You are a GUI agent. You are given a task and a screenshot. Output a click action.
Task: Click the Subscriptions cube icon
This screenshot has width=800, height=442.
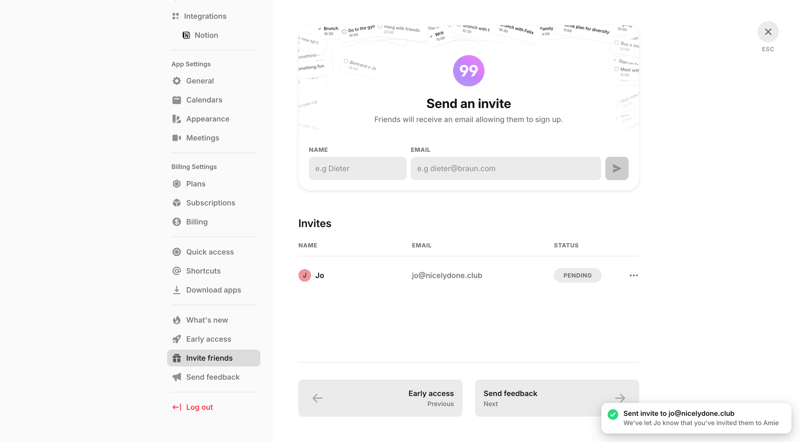177,203
